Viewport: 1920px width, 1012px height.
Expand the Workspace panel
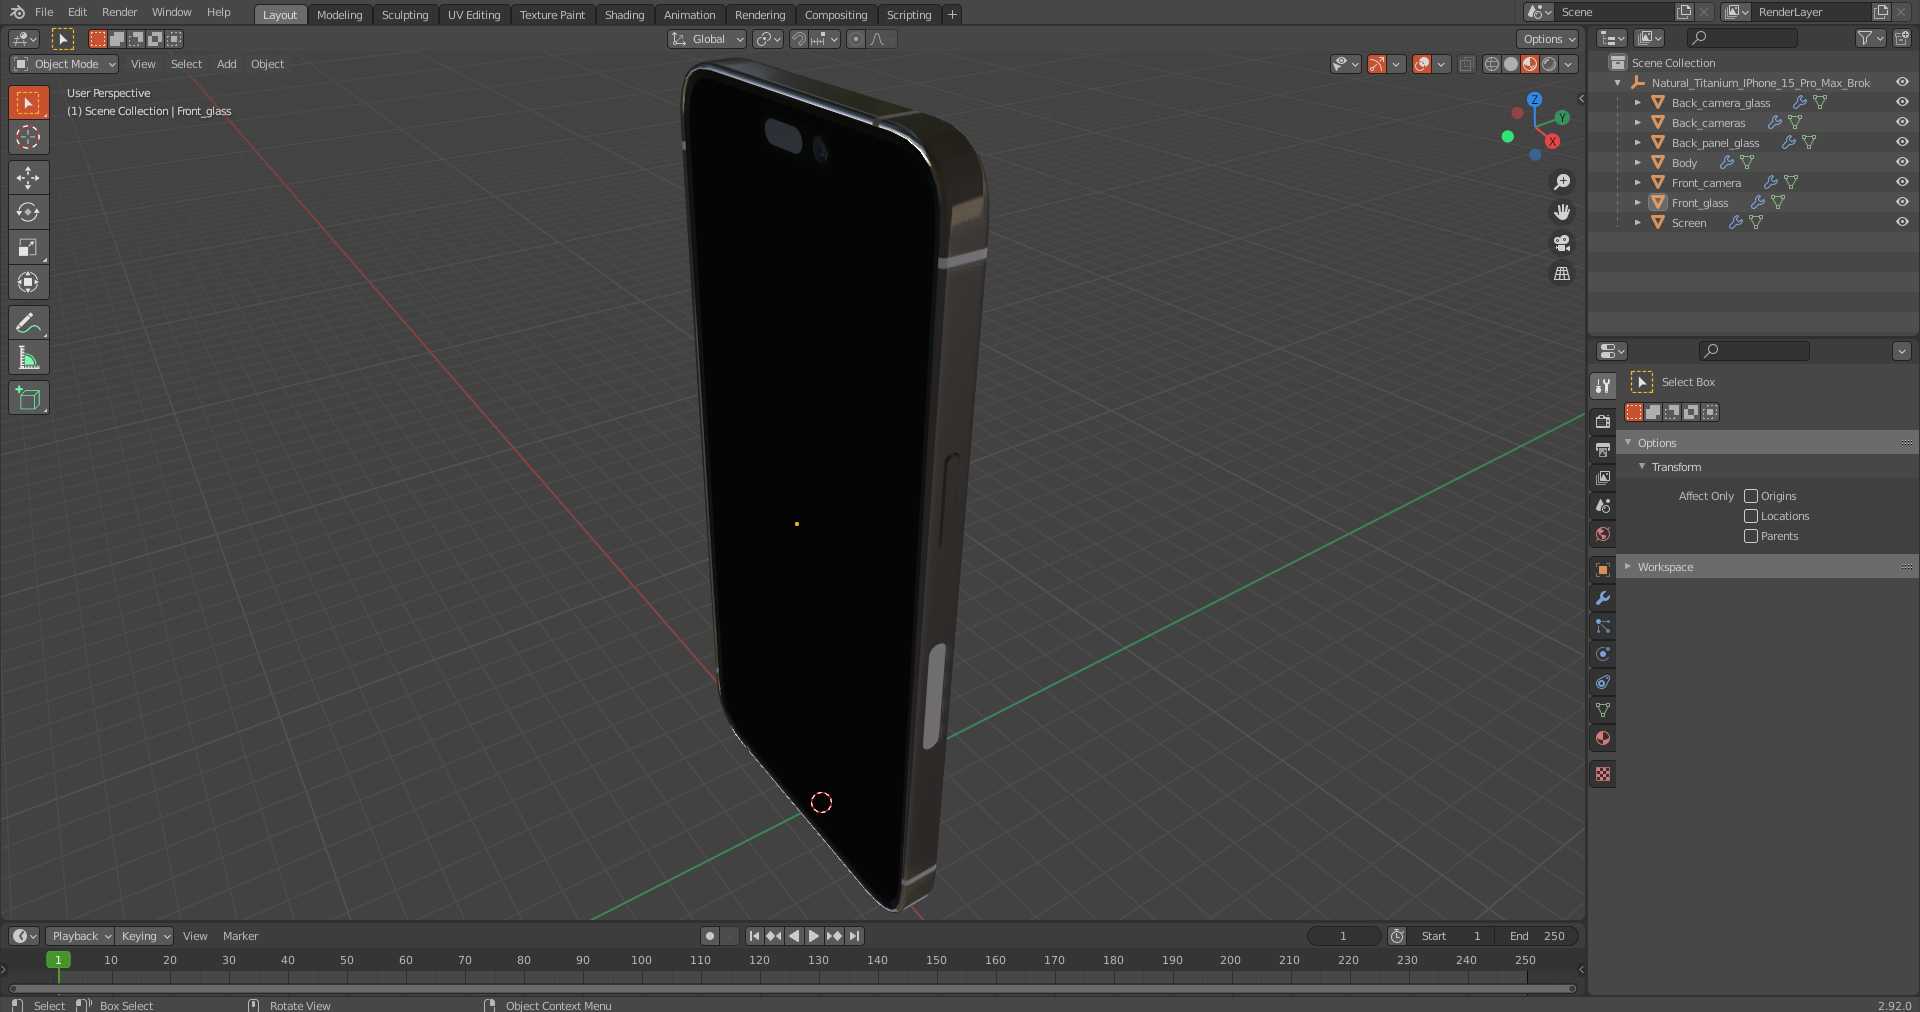(x=1767, y=567)
